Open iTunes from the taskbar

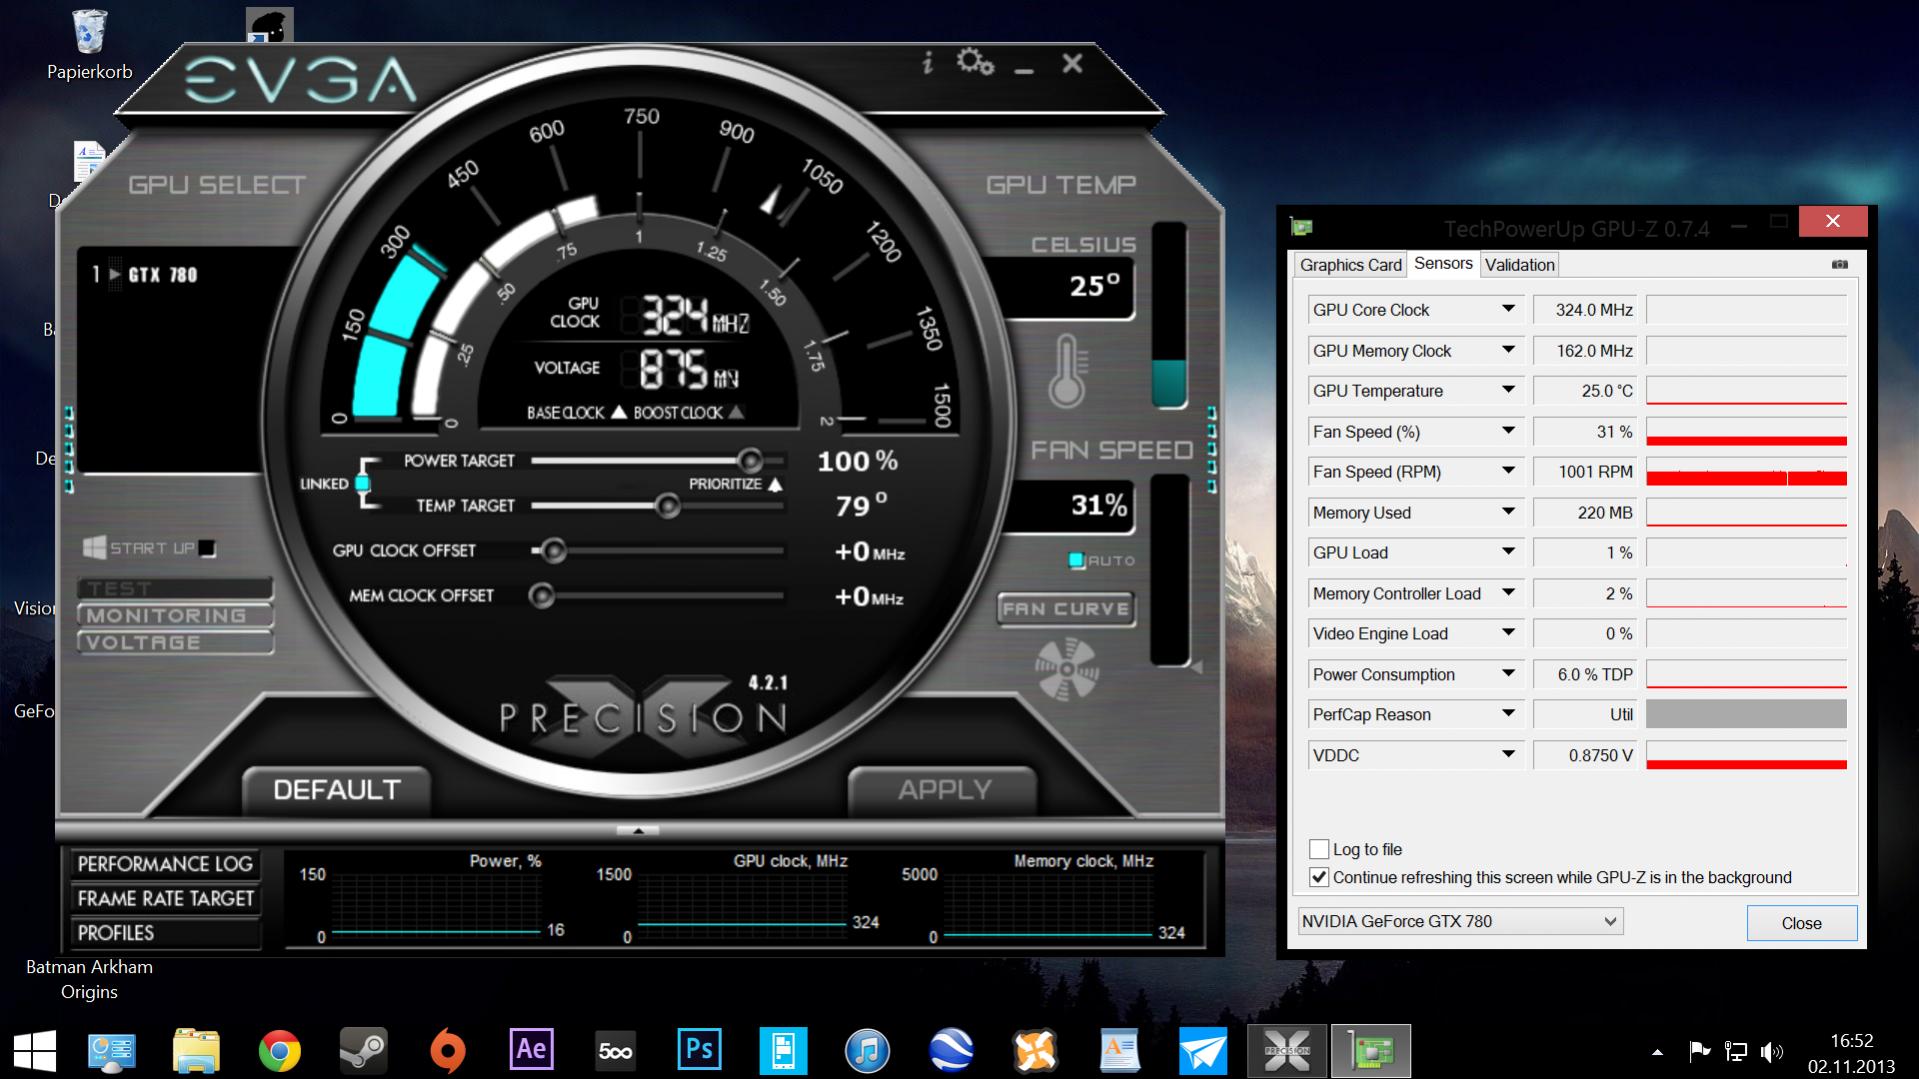tap(867, 1051)
